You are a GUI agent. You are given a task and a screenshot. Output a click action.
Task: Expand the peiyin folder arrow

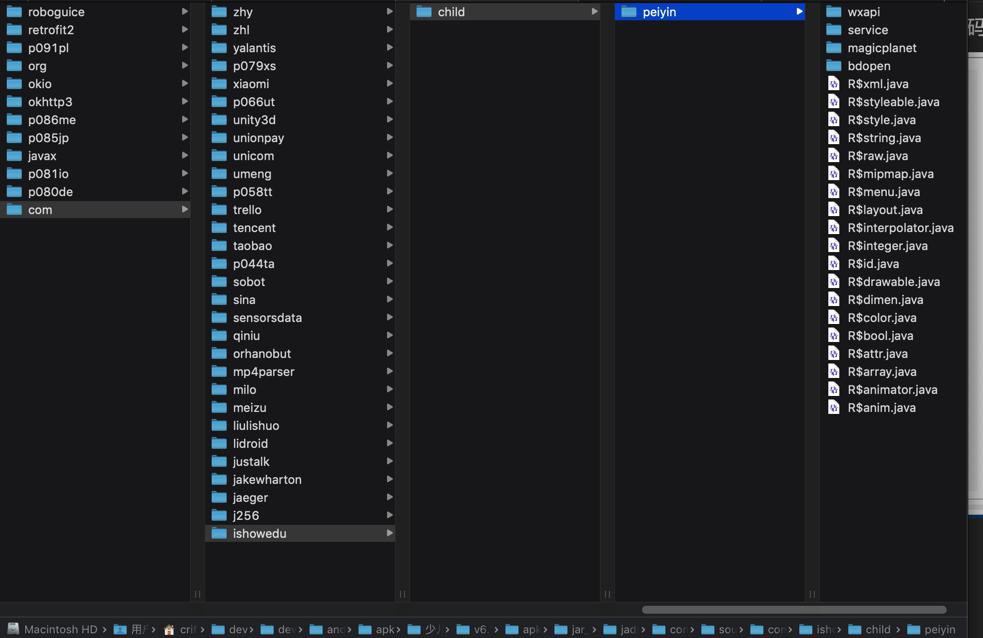point(799,11)
